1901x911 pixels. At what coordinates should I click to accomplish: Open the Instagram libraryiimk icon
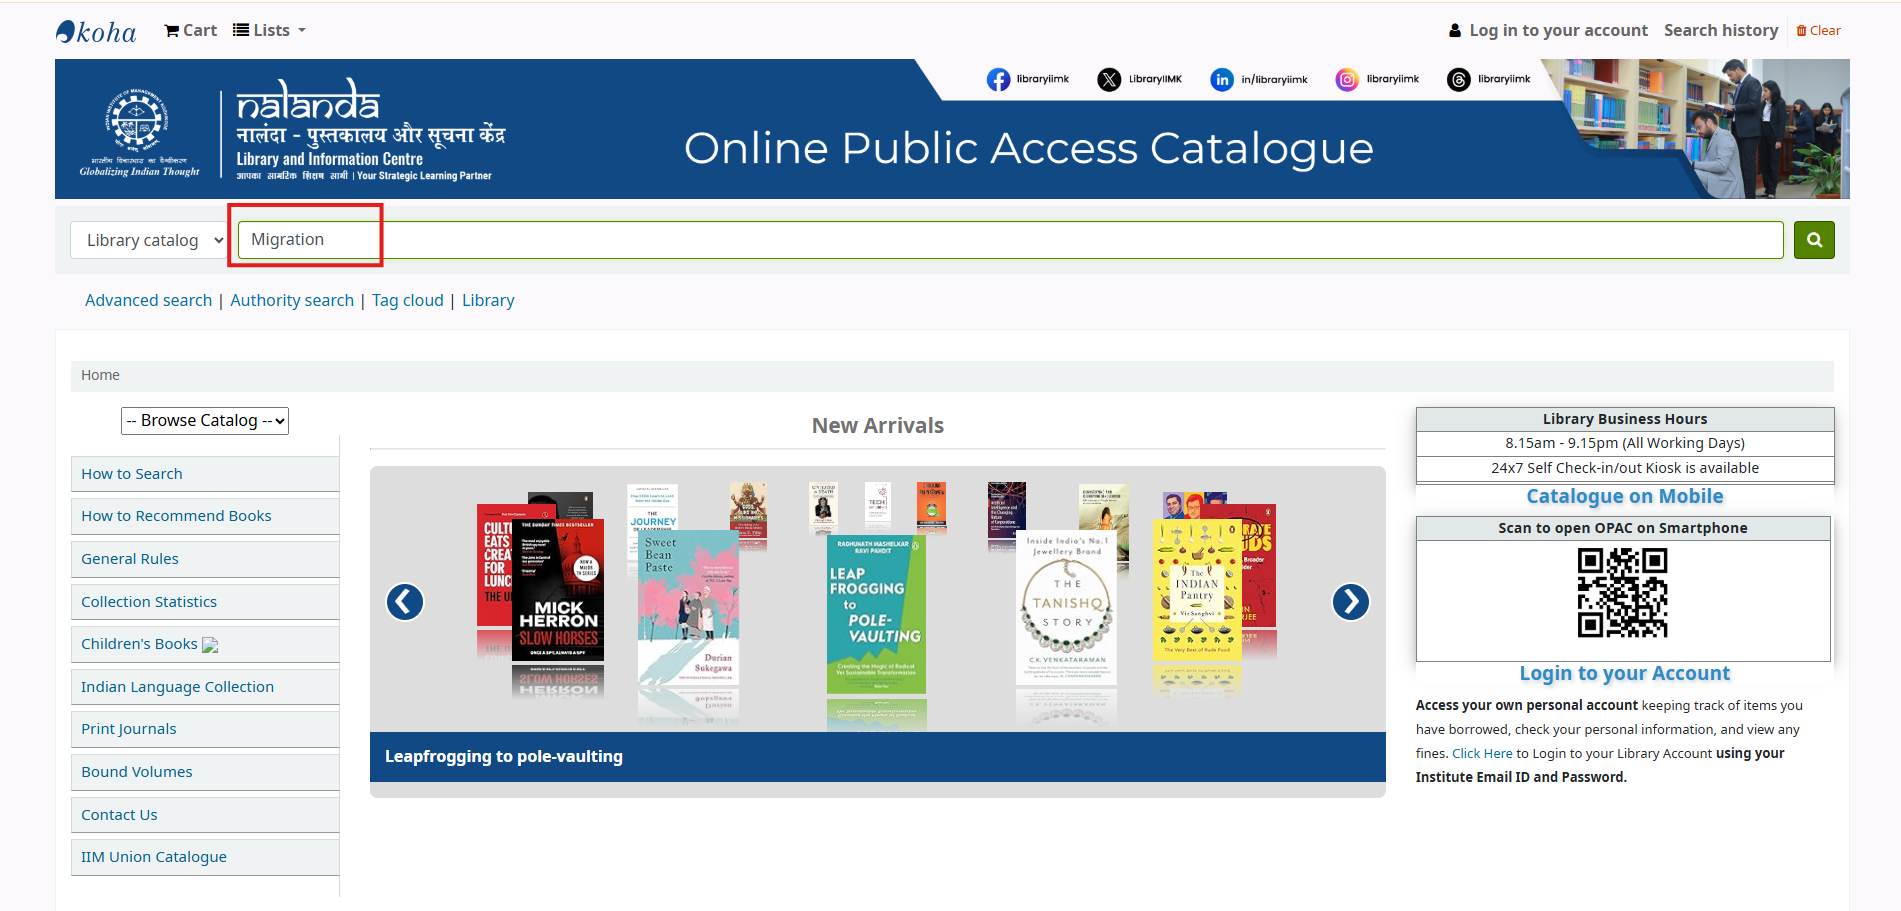1347,80
